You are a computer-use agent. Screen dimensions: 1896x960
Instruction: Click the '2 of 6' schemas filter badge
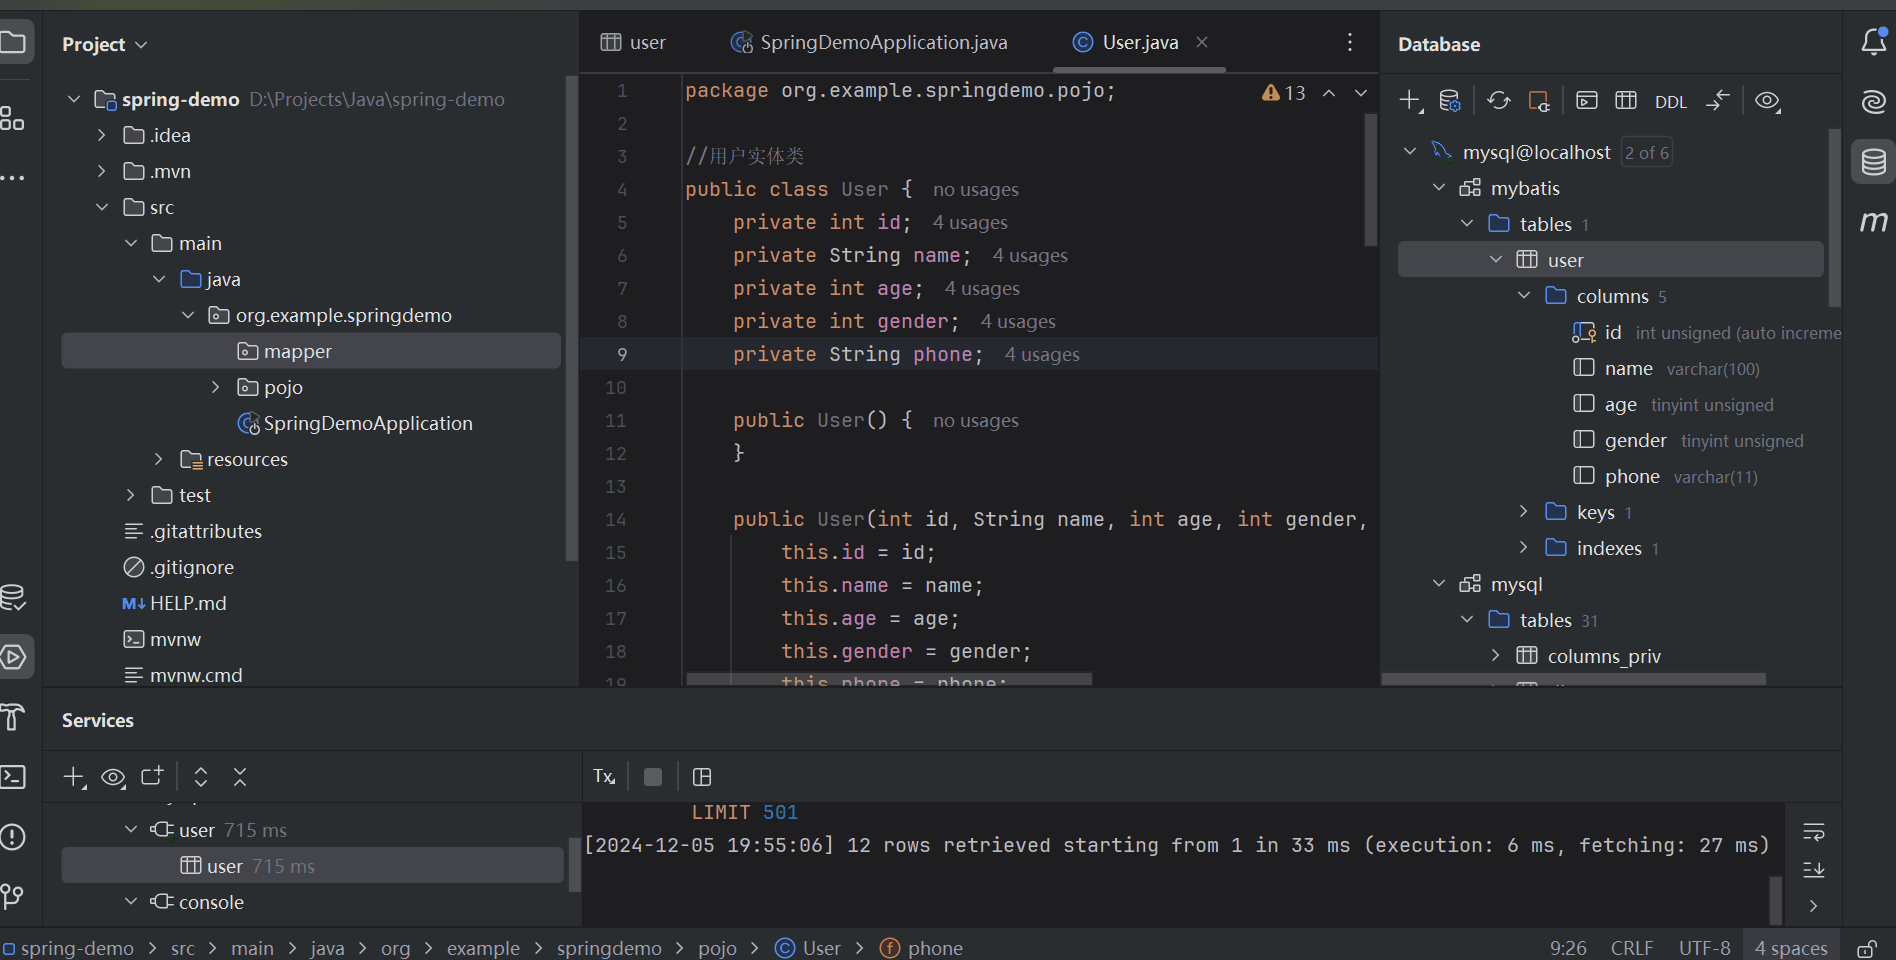pyautogui.click(x=1646, y=152)
